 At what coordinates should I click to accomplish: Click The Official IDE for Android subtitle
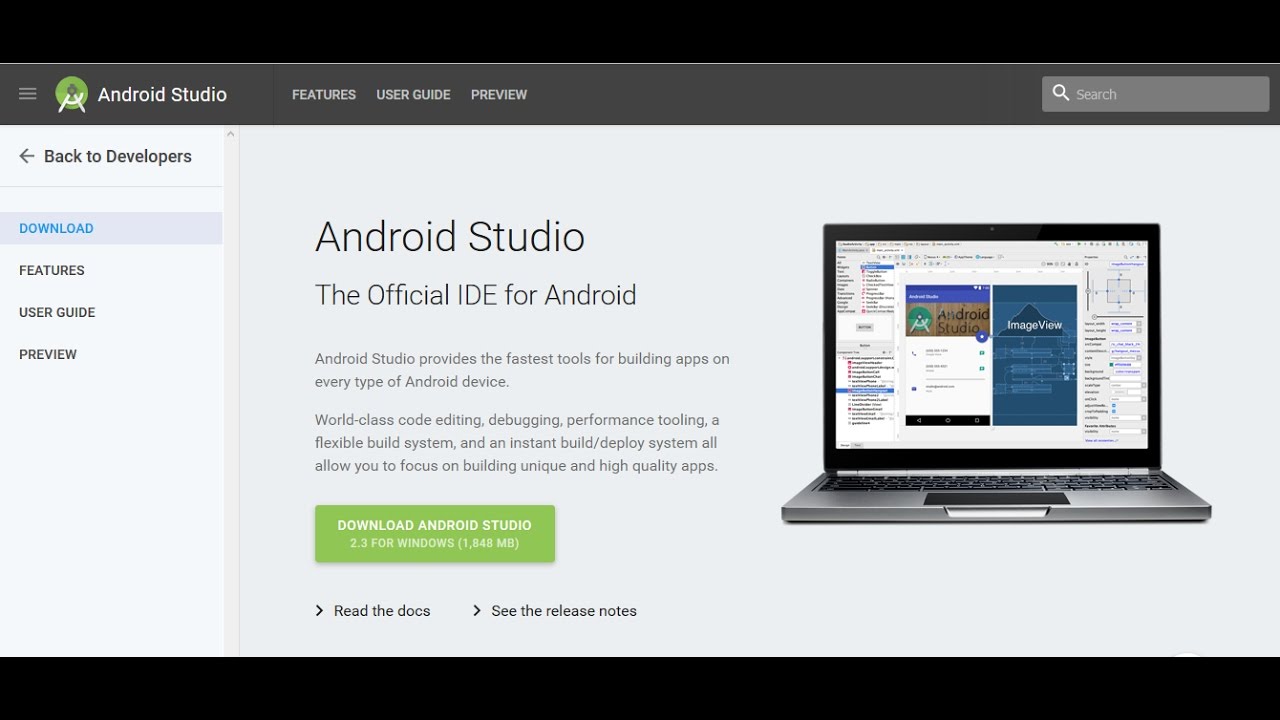click(476, 295)
